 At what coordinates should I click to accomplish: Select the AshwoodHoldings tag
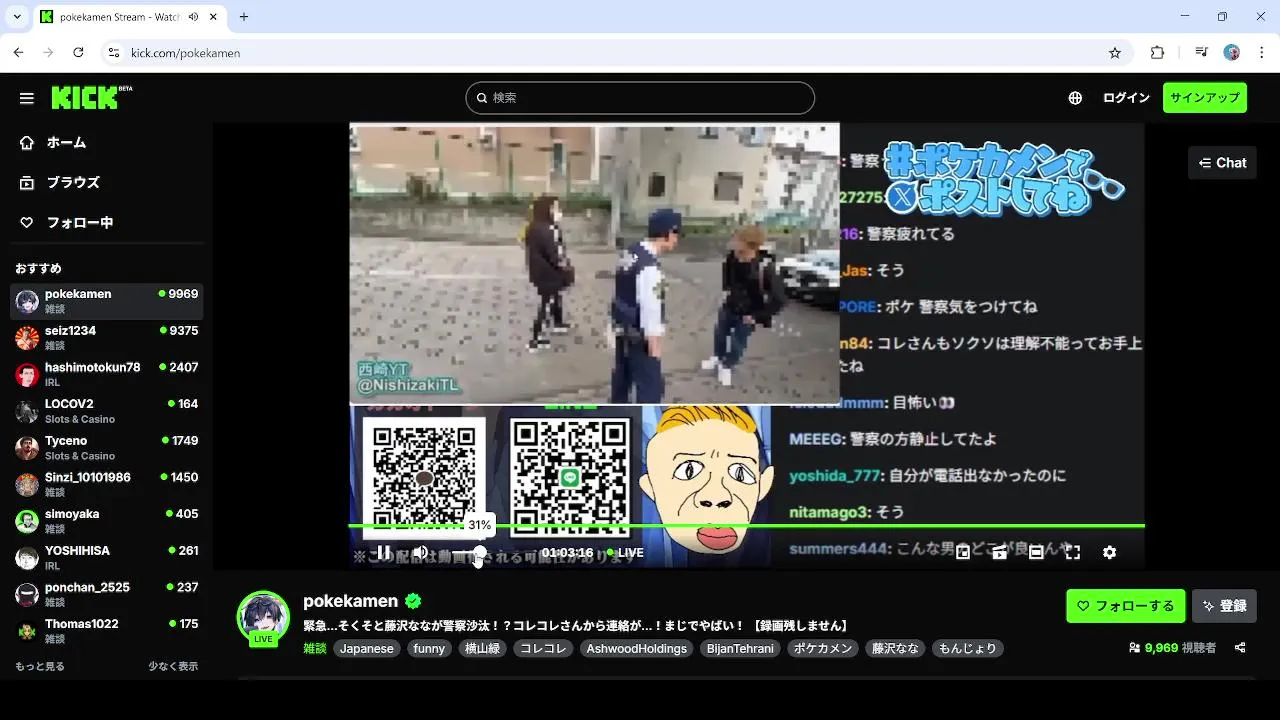637,648
